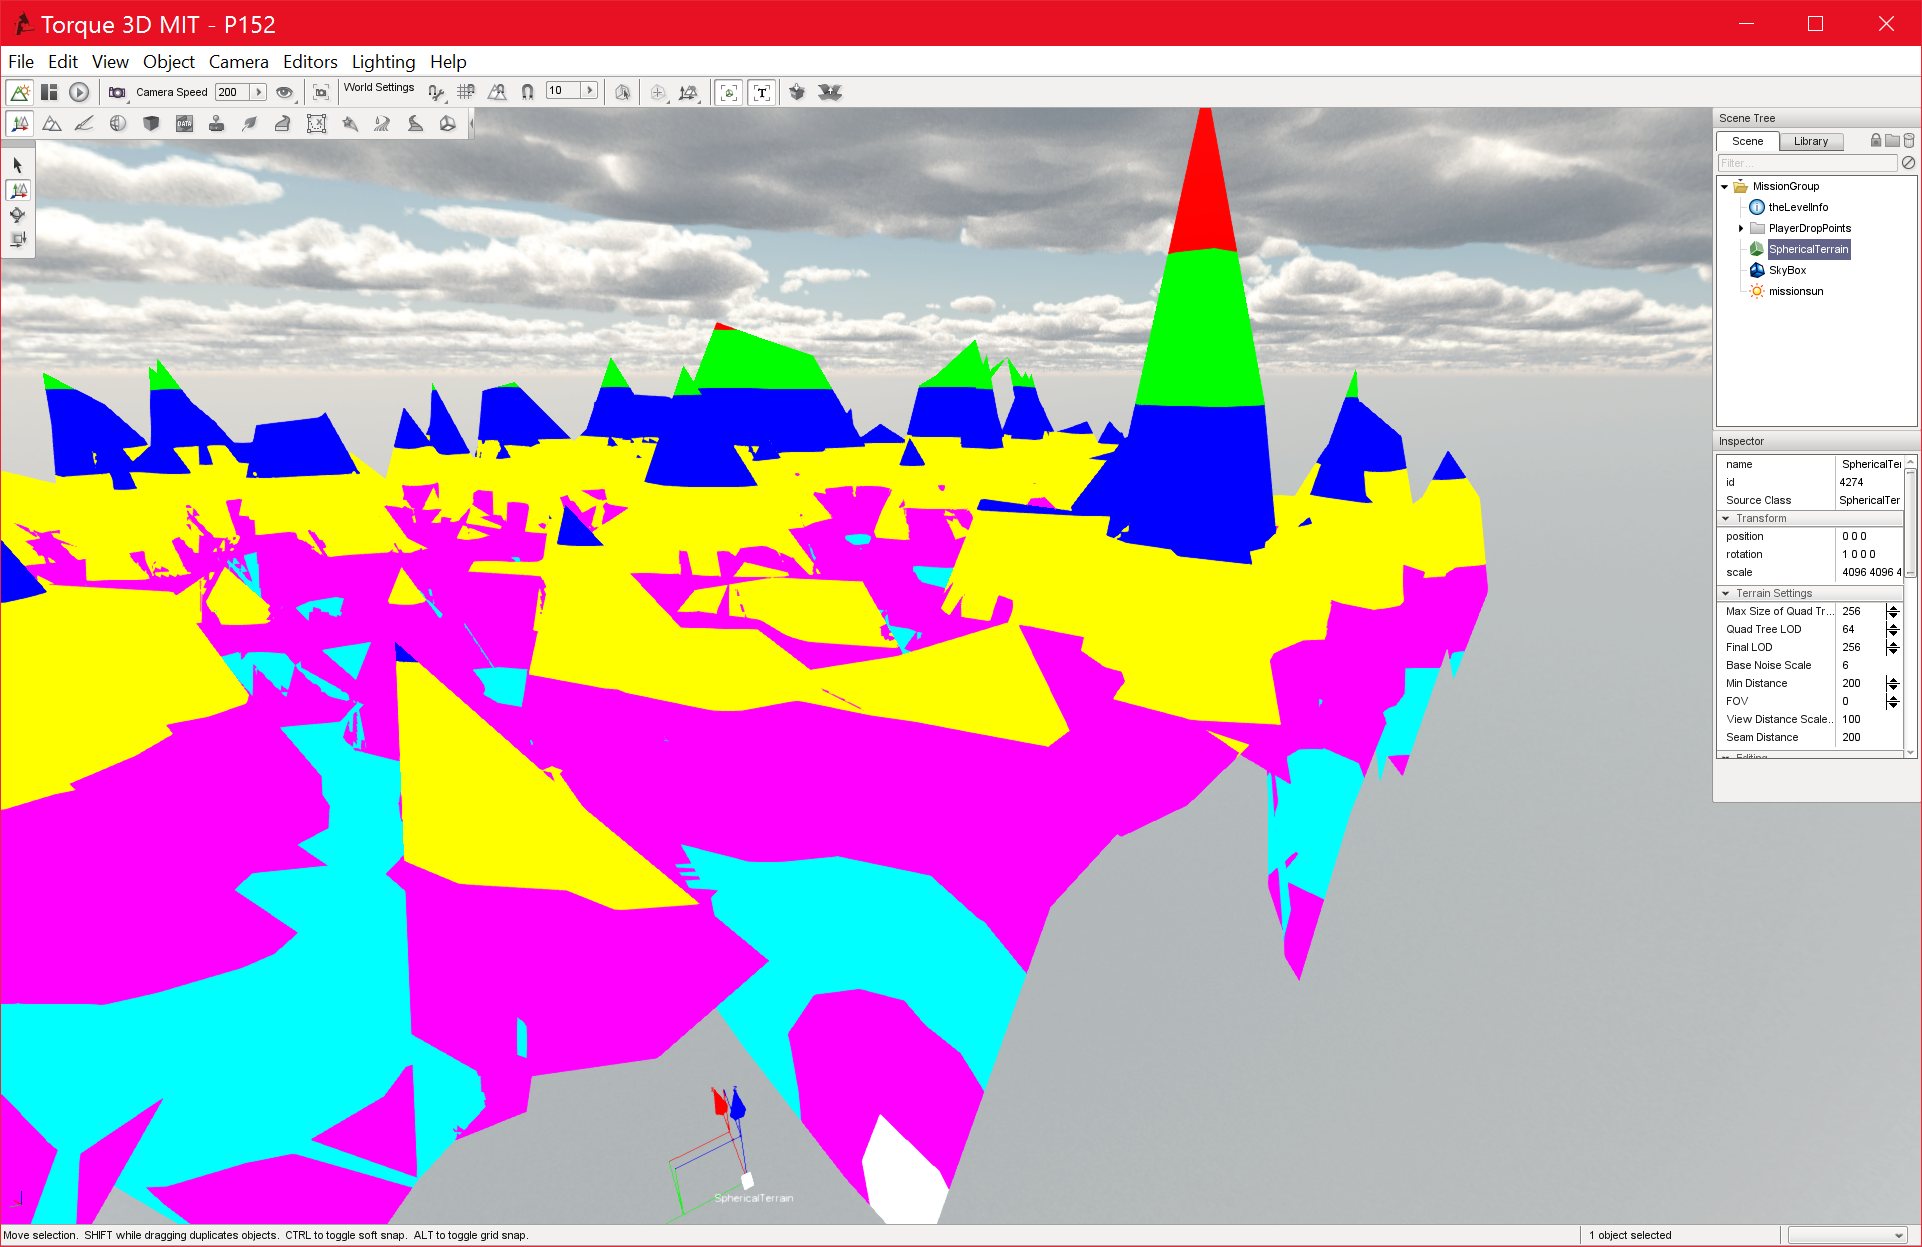
Task: Switch to the Scene tab
Action: click(x=1747, y=141)
